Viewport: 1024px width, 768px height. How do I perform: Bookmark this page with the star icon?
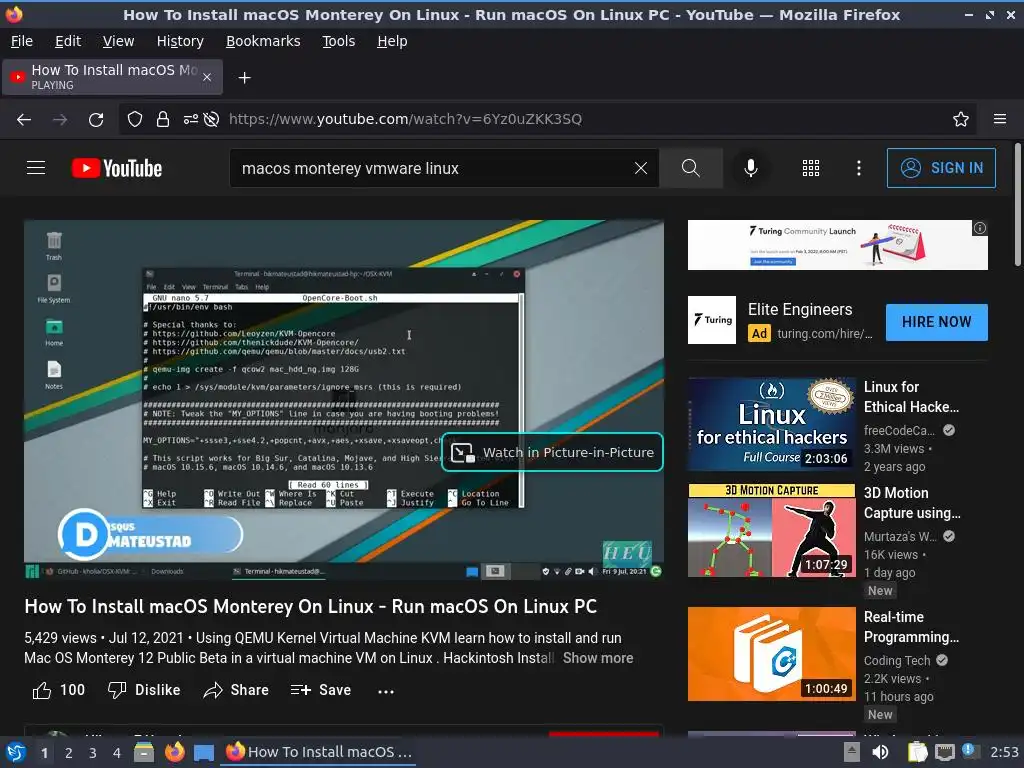[961, 119]
